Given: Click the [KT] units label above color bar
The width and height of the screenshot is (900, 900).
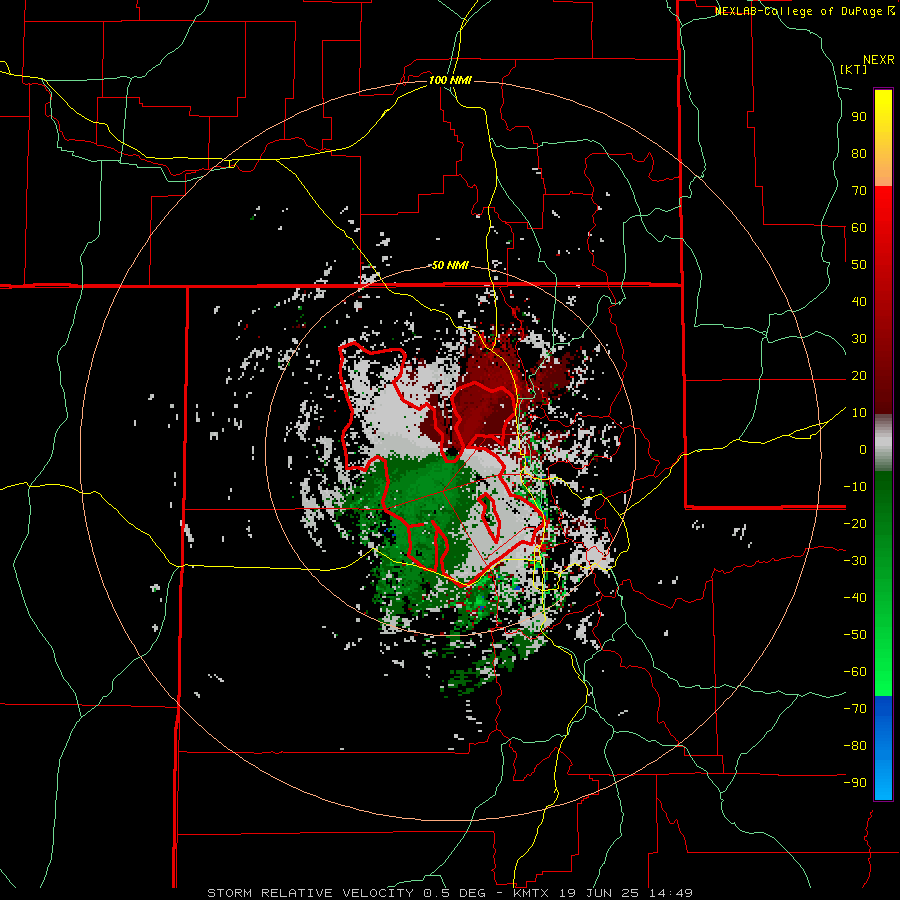Looking at the screenshot, I should point(853,69).
